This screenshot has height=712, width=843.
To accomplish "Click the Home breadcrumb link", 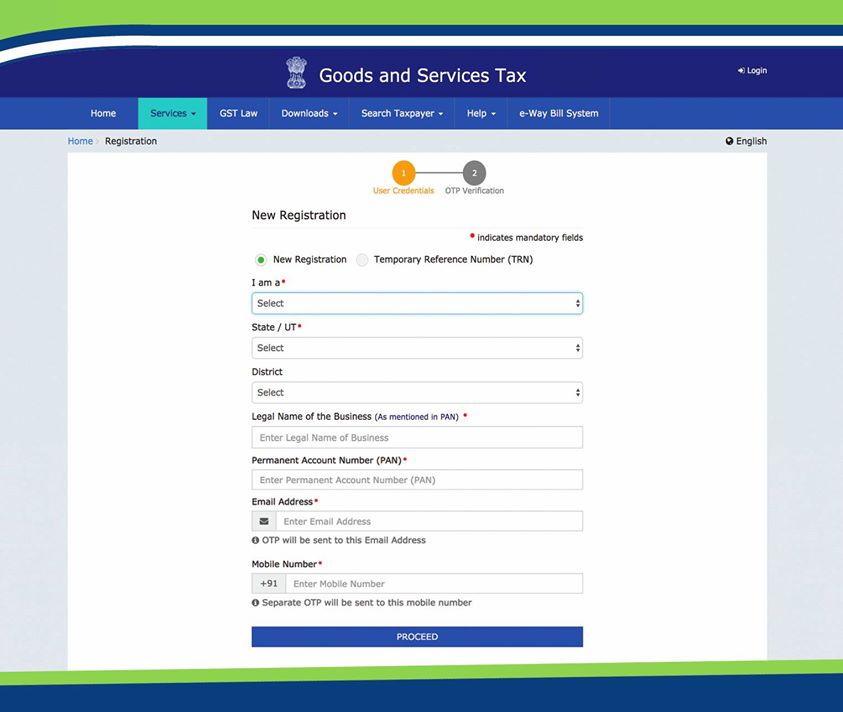I will coord(80,141).
